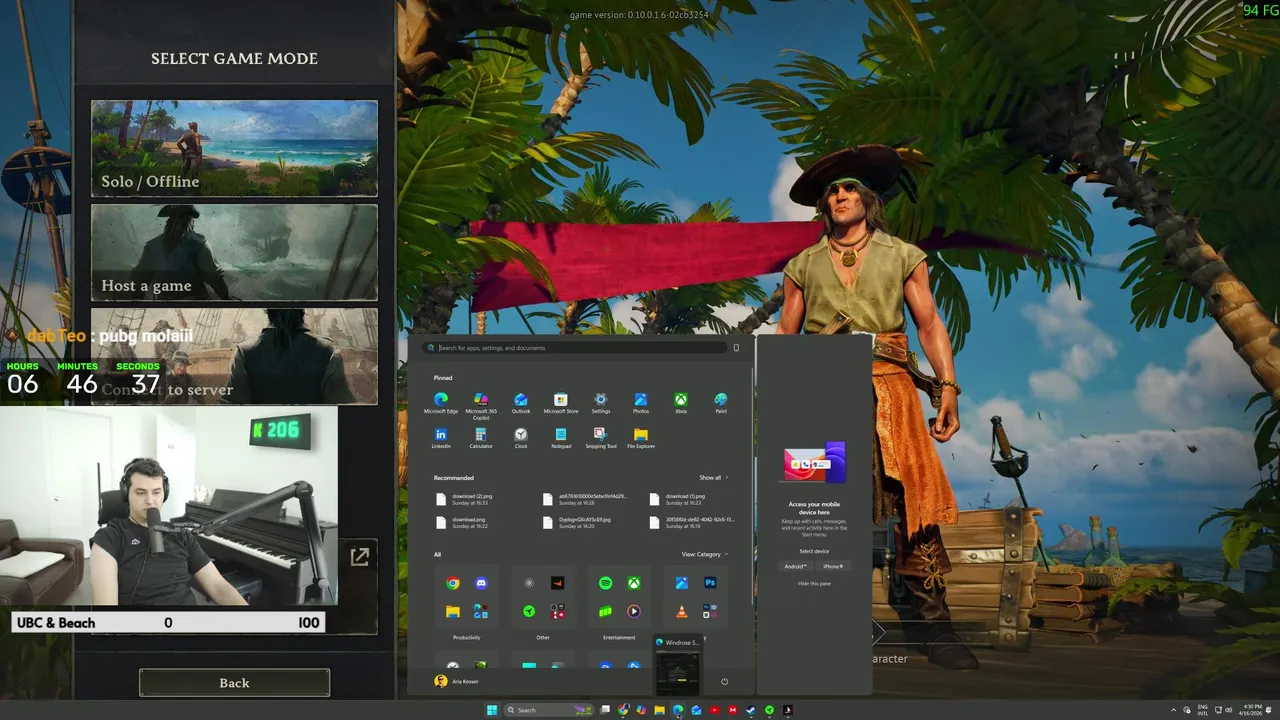The height and width of the screenshot is (720, 1280).
Task: Choose the Host a game mode
Action: pyautogui.click(x=234, y=252)
